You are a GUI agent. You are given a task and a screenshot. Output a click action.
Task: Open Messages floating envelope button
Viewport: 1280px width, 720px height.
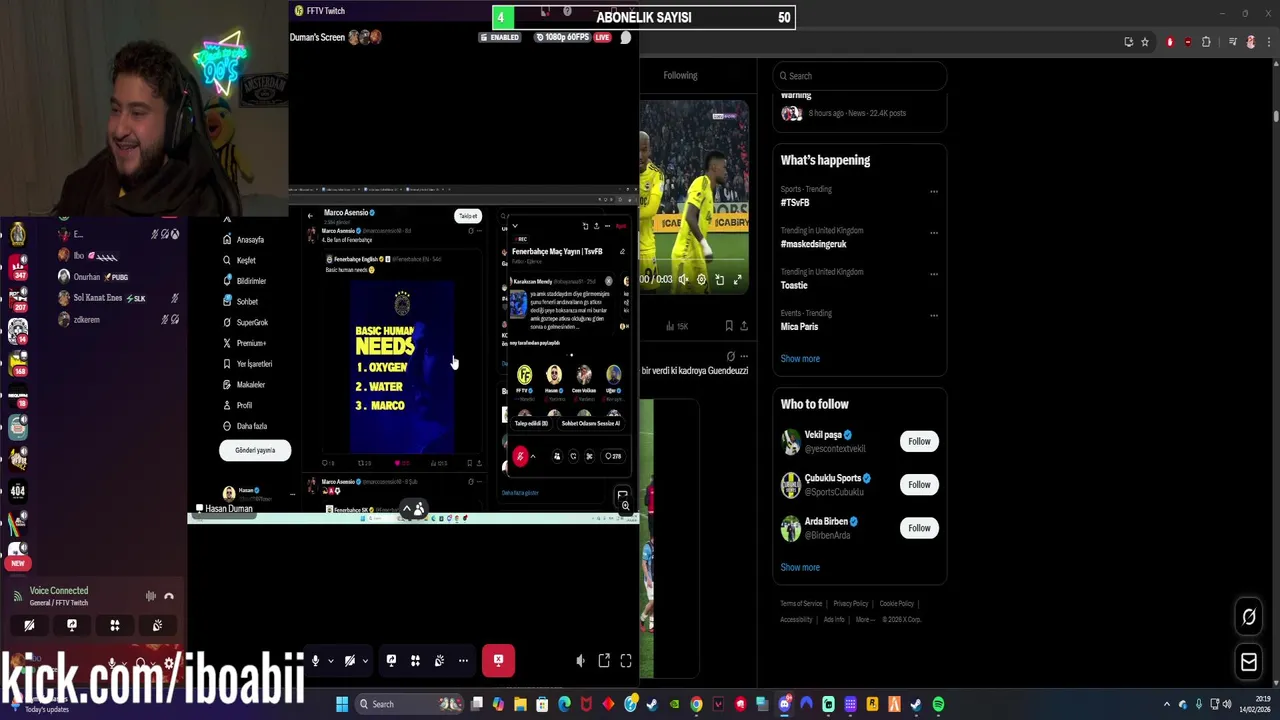point(1249,662)
